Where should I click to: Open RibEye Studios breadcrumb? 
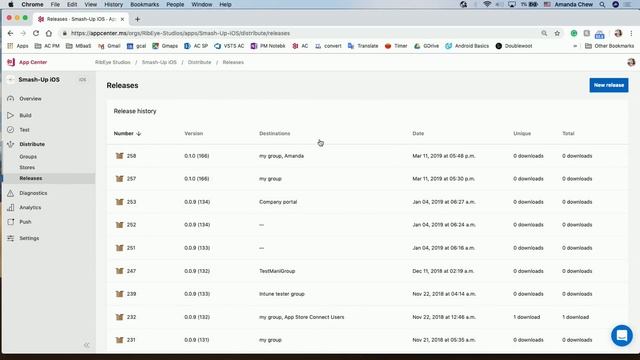point(113,62)
